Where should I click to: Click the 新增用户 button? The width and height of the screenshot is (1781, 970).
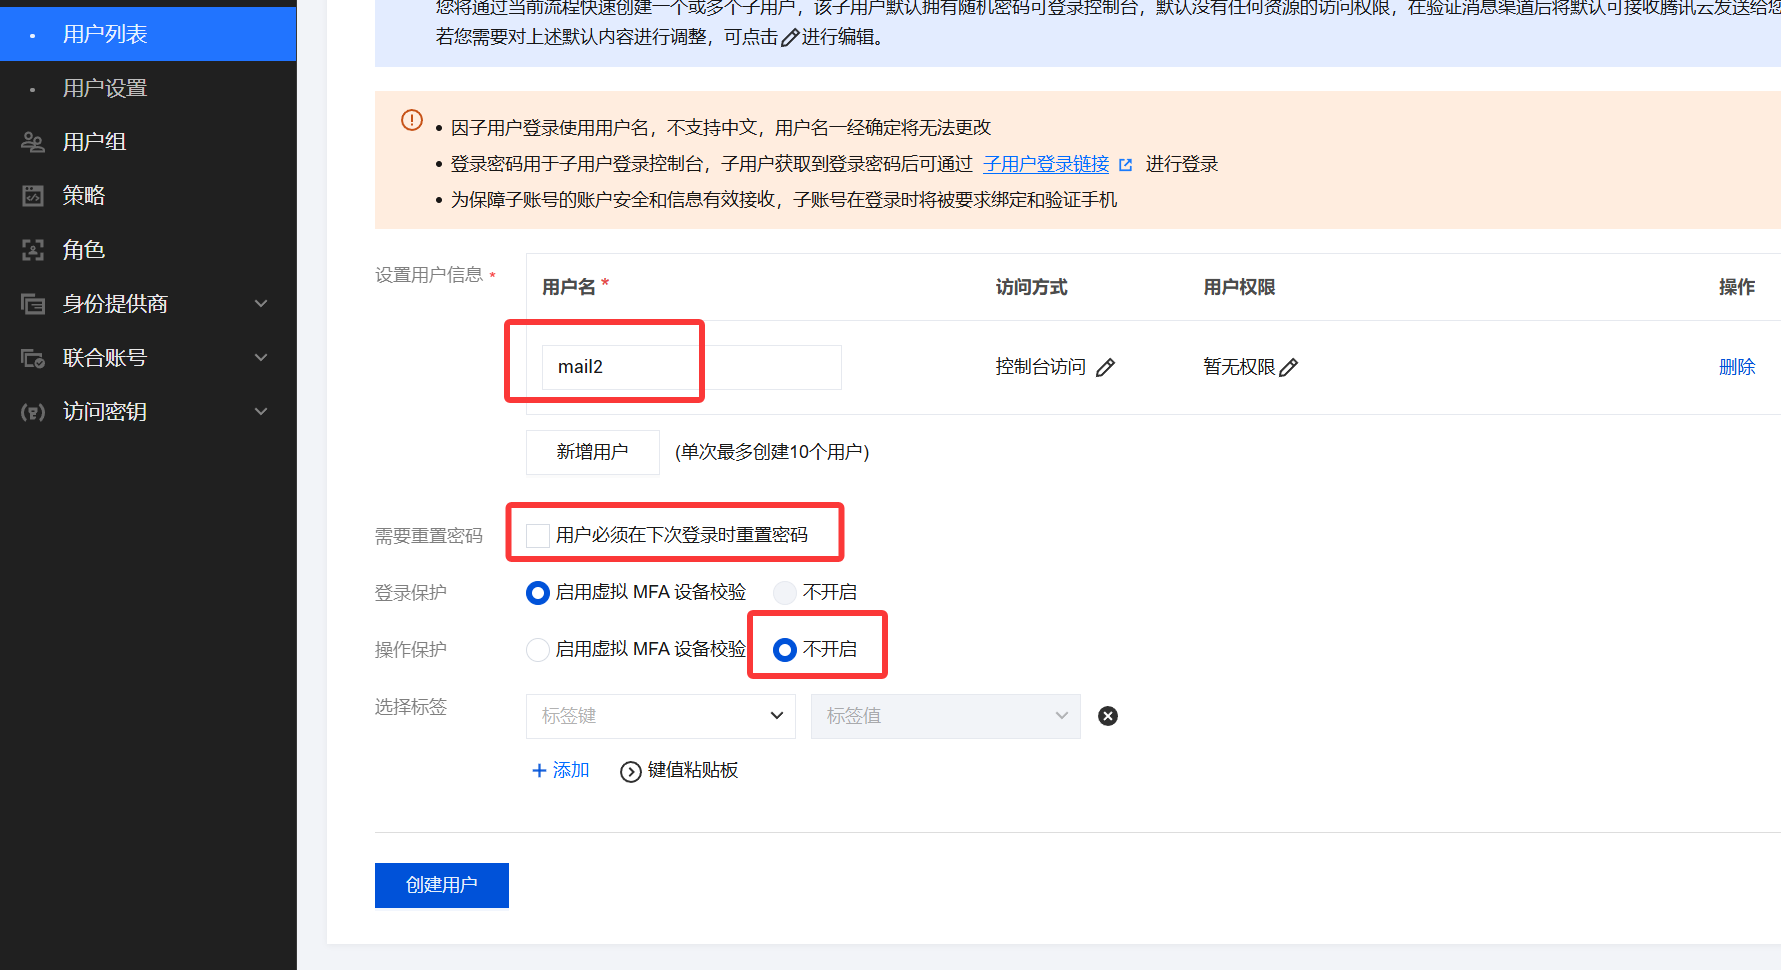pyautogui.click(x=592, y=452)
